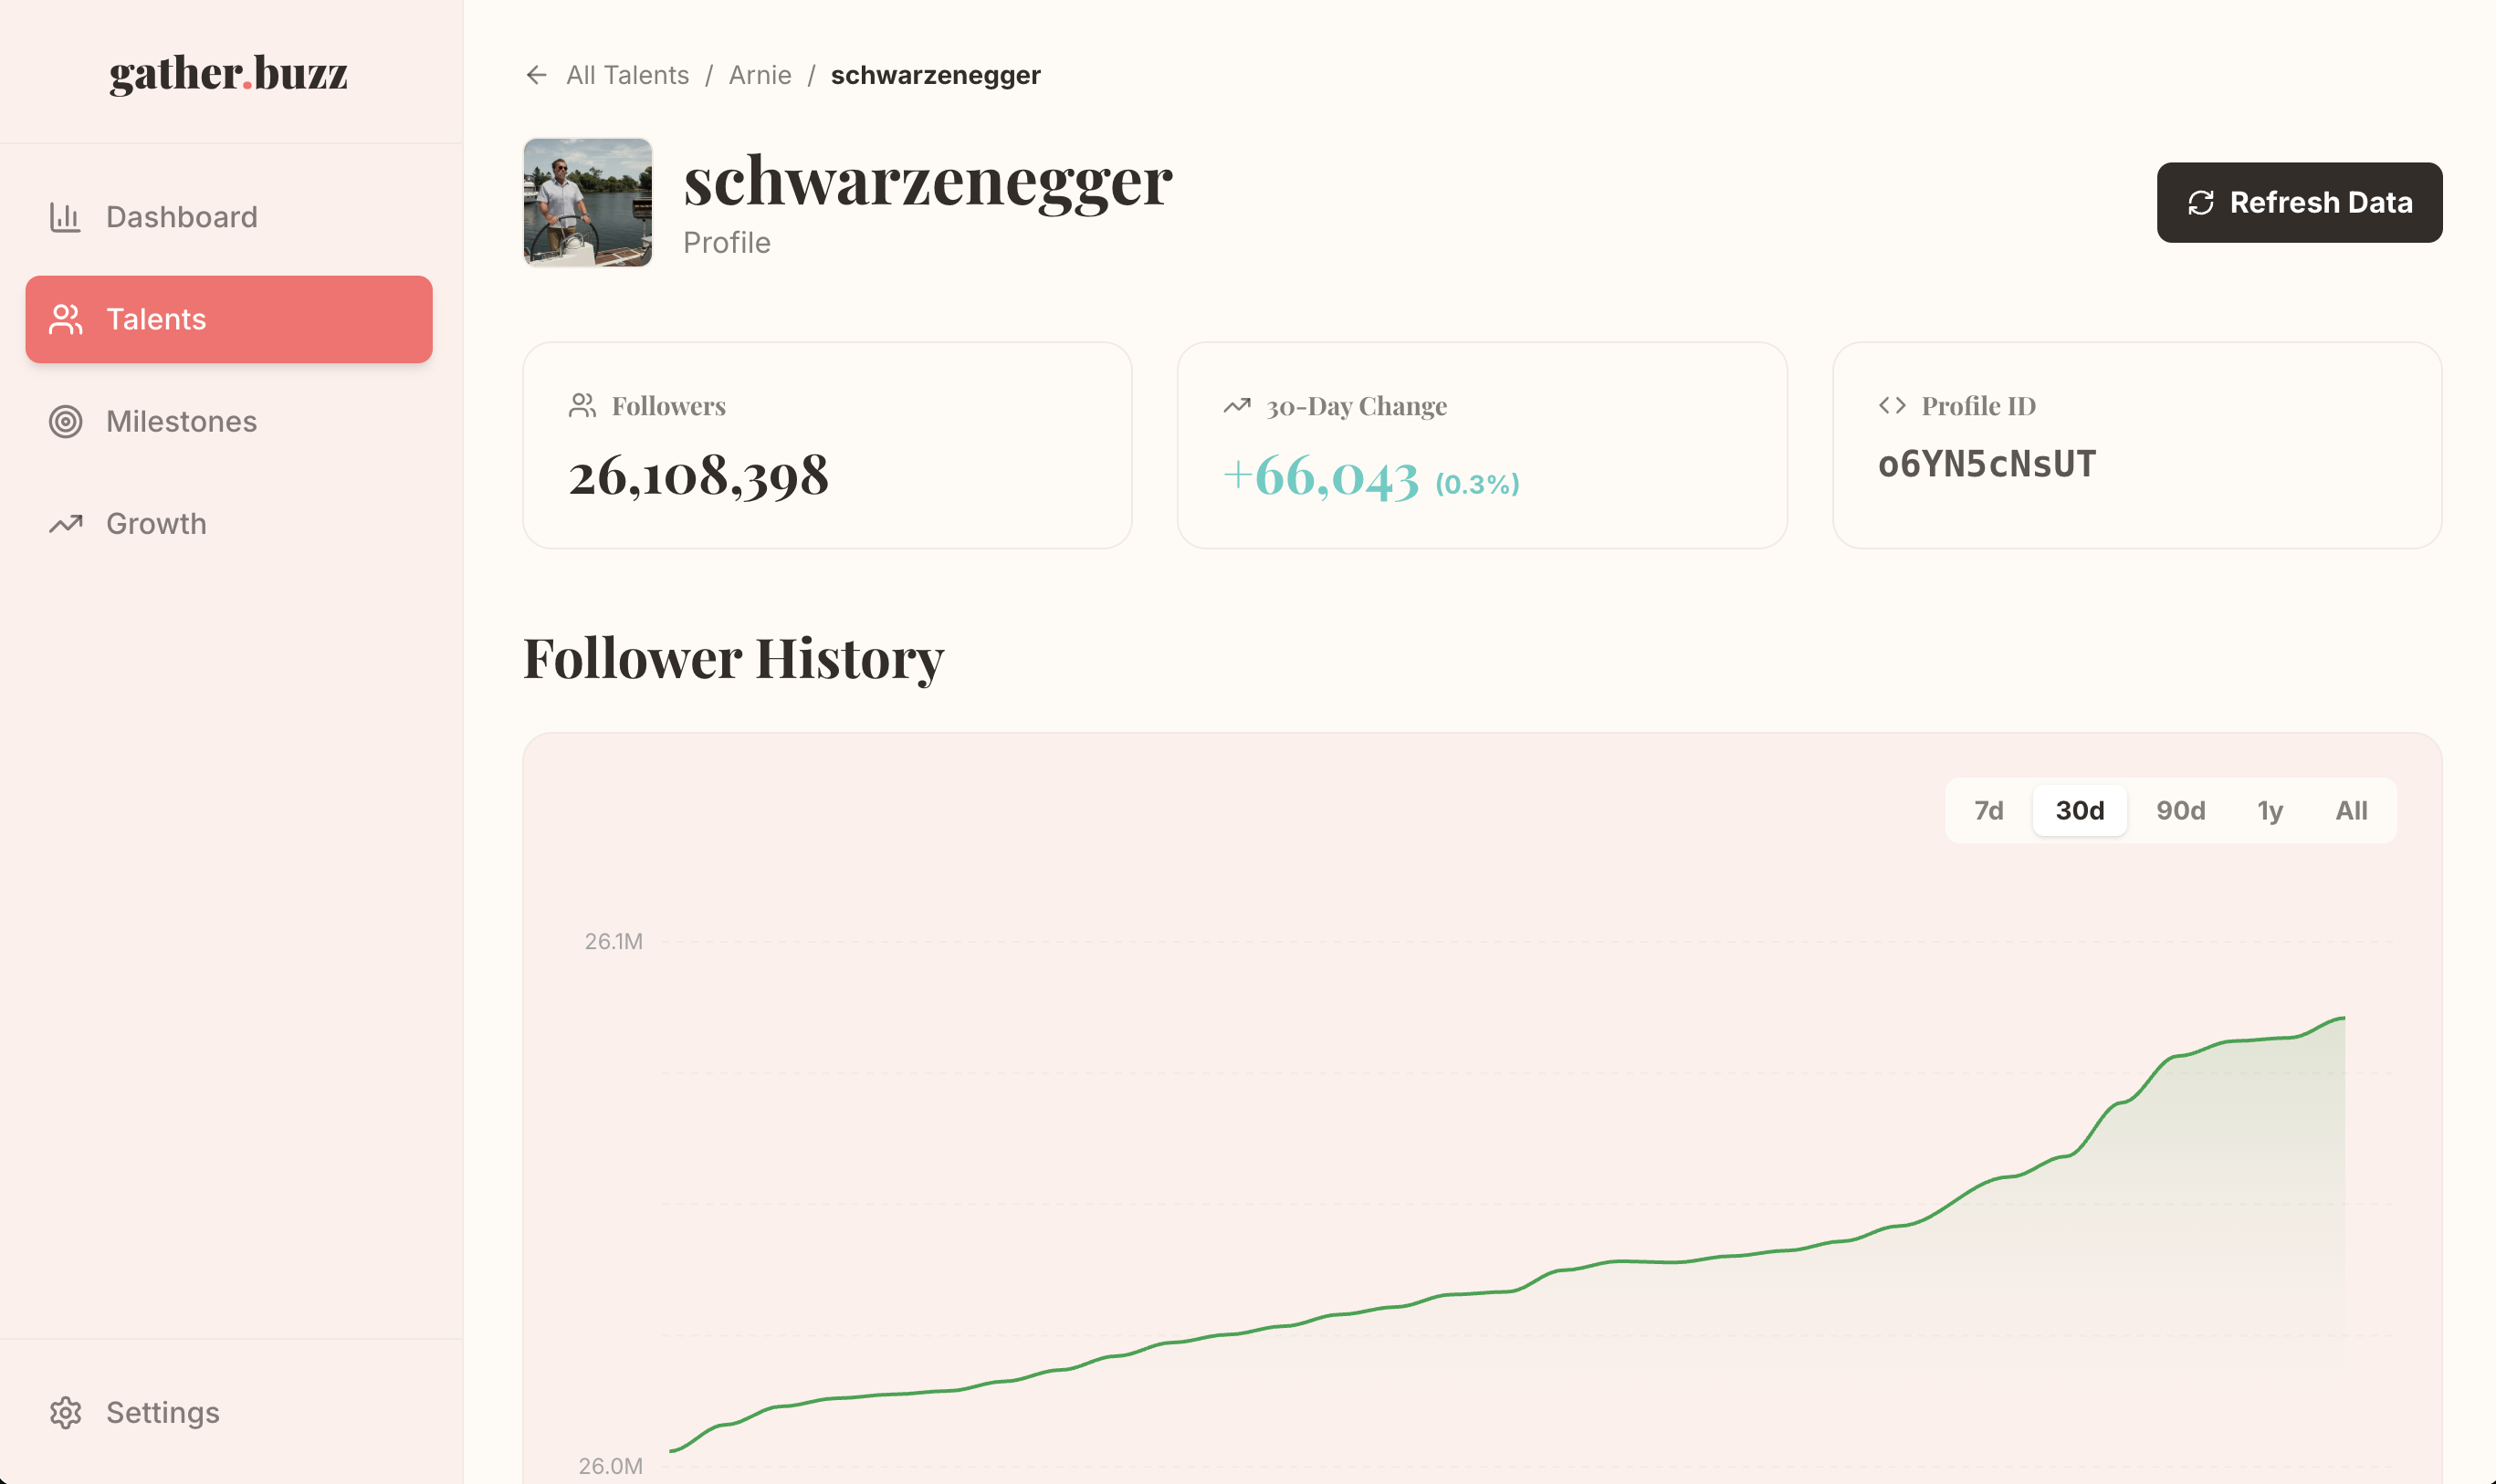Show 1y follower history
This screenshot has height=1484, width=2496.
click(x=2270, y=810)
